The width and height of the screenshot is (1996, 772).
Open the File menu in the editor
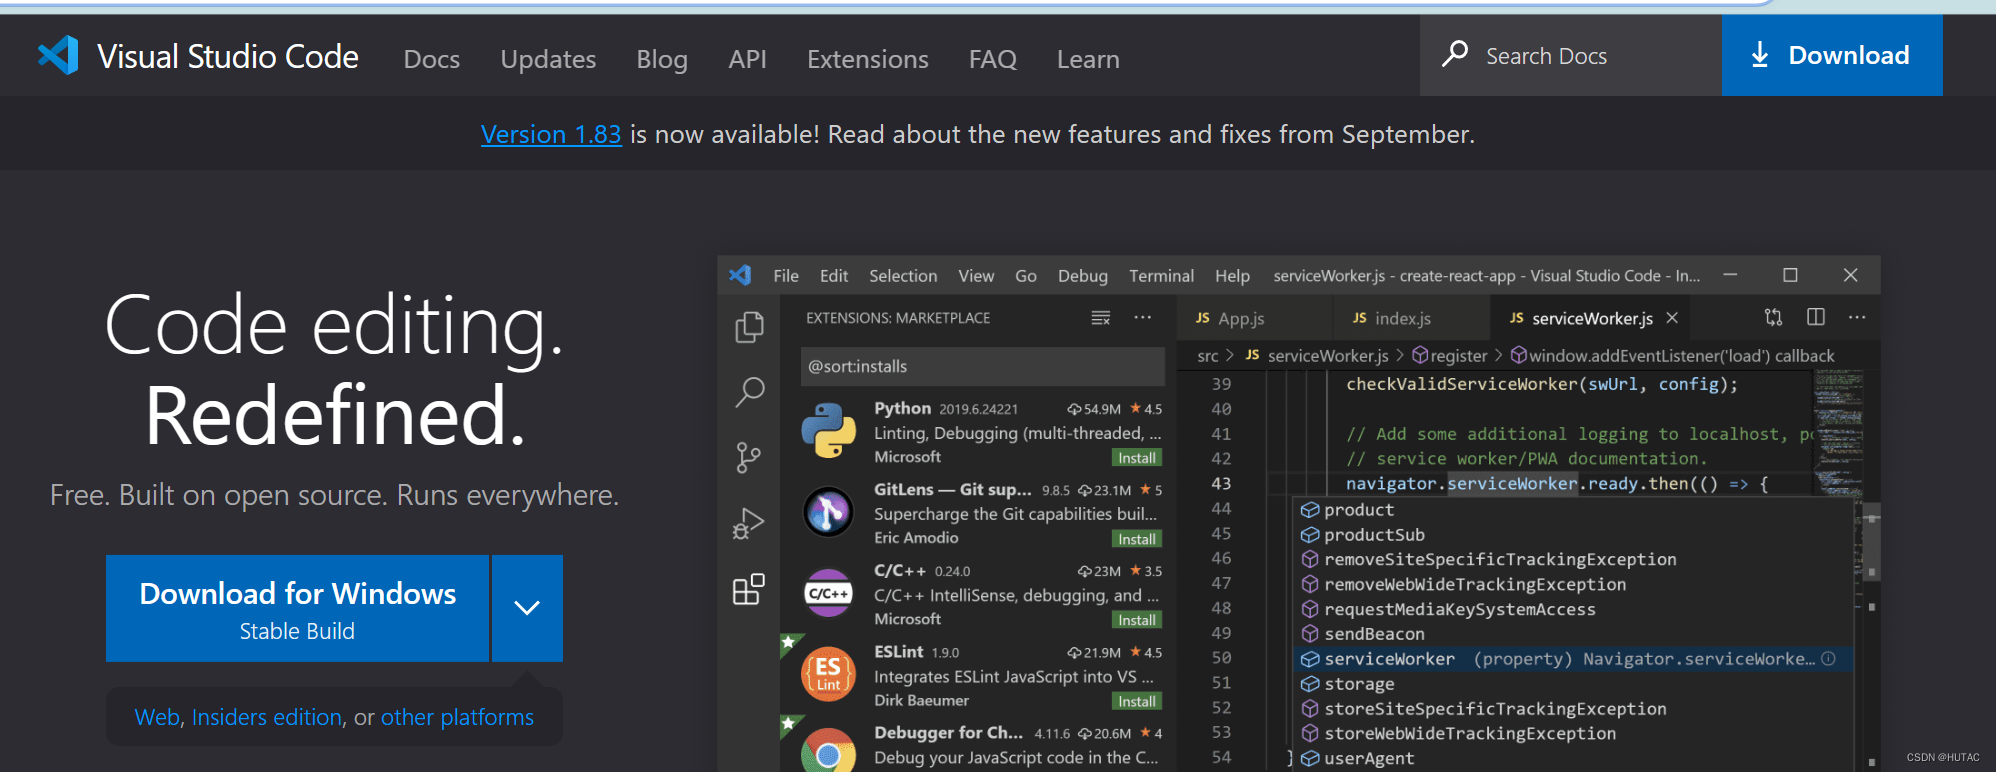click(786, 276)
